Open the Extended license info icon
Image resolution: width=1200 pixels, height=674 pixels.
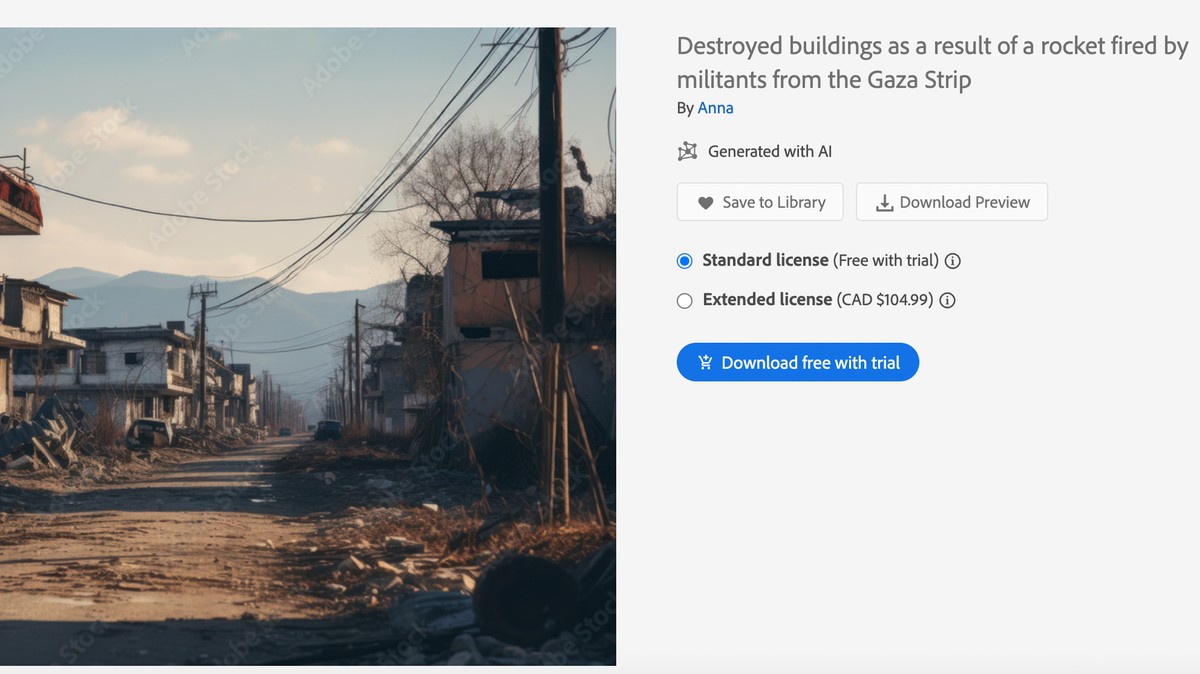(x=947, y=300)
